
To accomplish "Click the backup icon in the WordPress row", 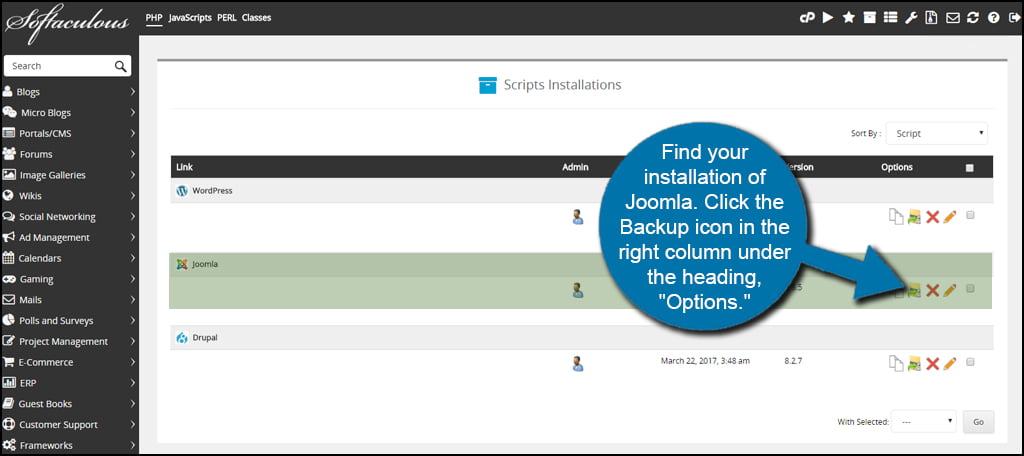I will coord(914,217).
